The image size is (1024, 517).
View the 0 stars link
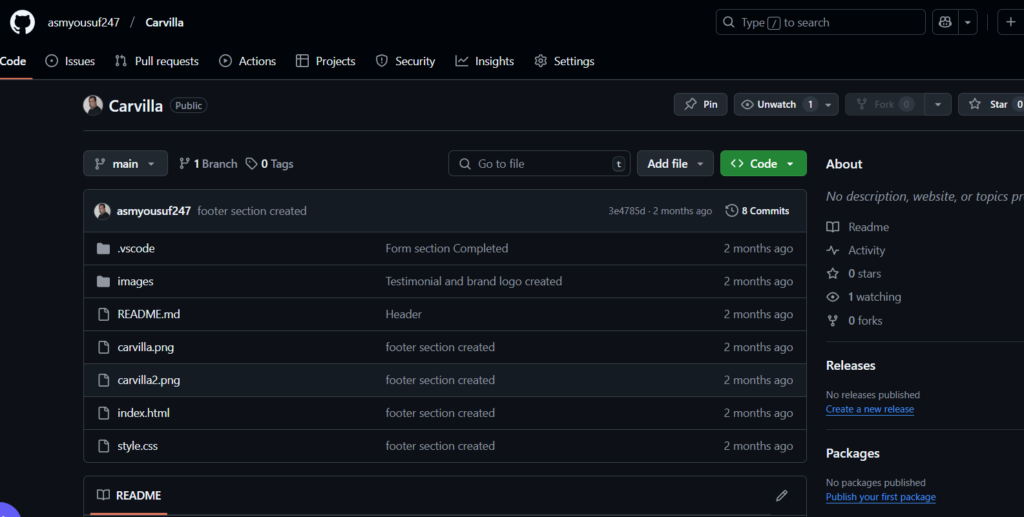tap(854, 274)
